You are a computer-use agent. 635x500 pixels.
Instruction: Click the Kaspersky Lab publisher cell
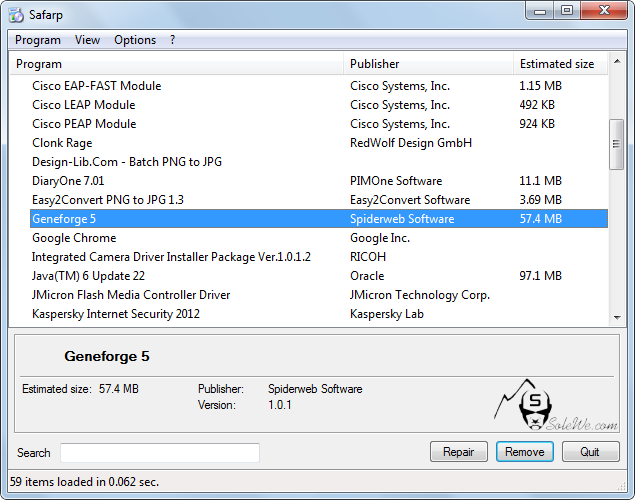click(387, 314)
